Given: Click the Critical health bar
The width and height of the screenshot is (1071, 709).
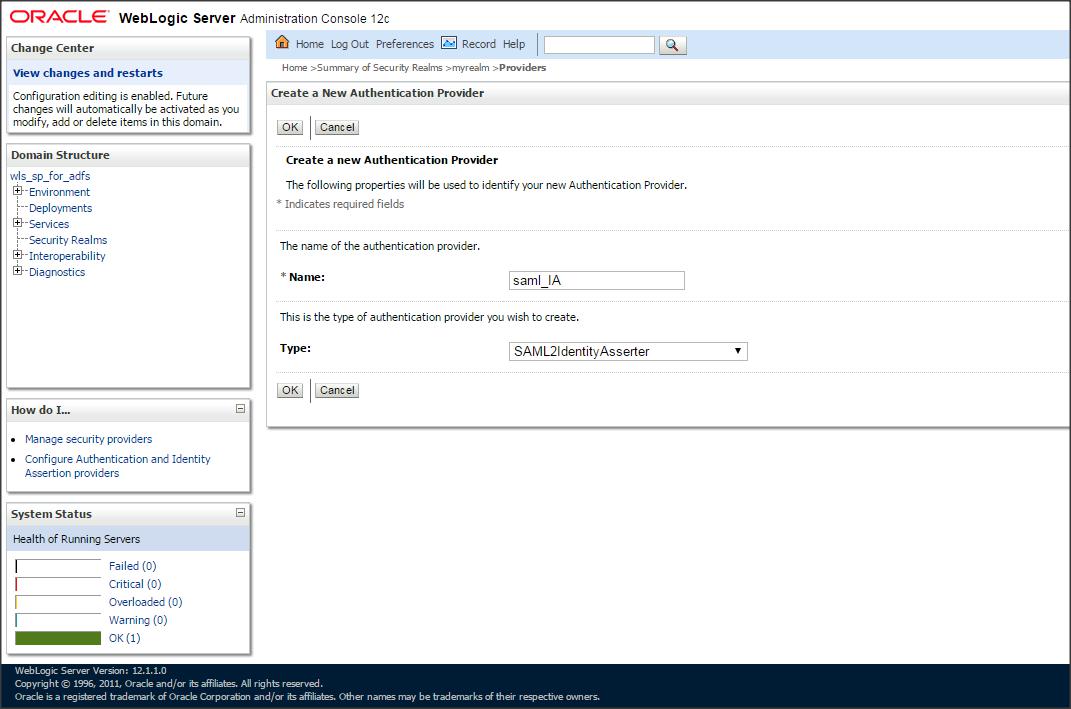Looking at the screenshot, I should 58,584.
